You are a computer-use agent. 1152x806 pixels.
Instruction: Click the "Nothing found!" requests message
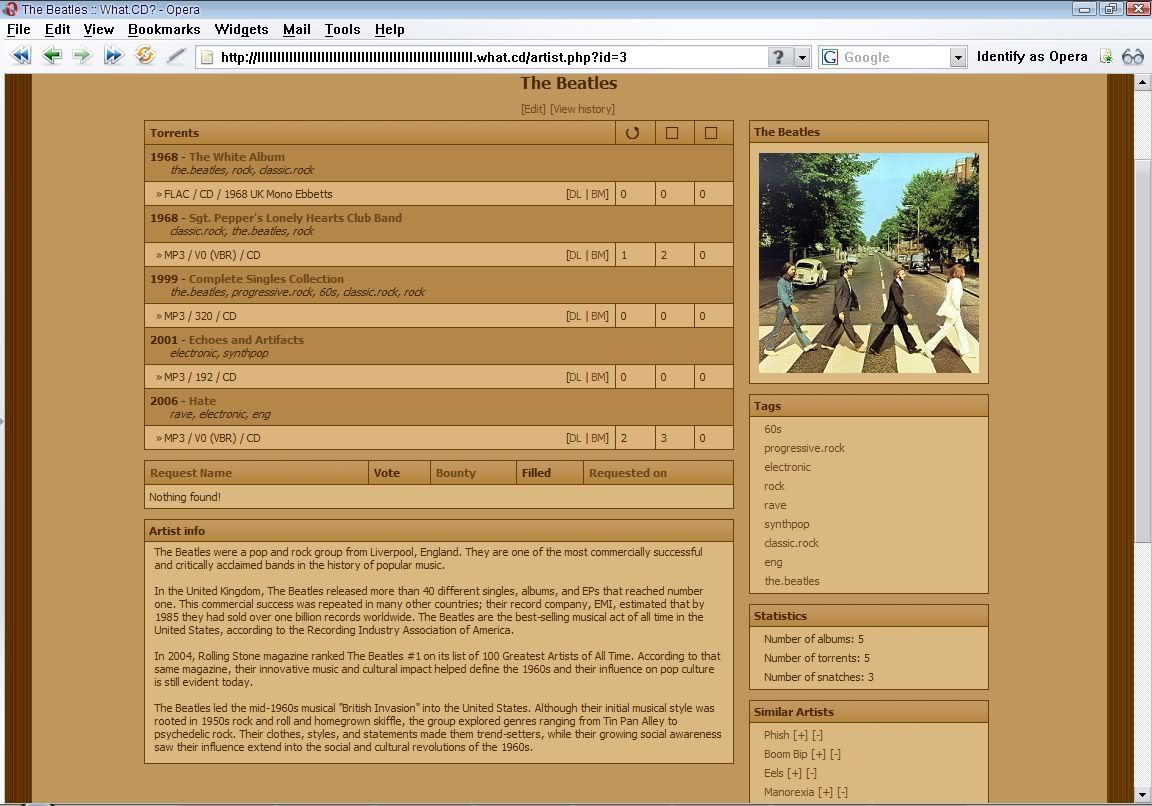pos(184,497)
